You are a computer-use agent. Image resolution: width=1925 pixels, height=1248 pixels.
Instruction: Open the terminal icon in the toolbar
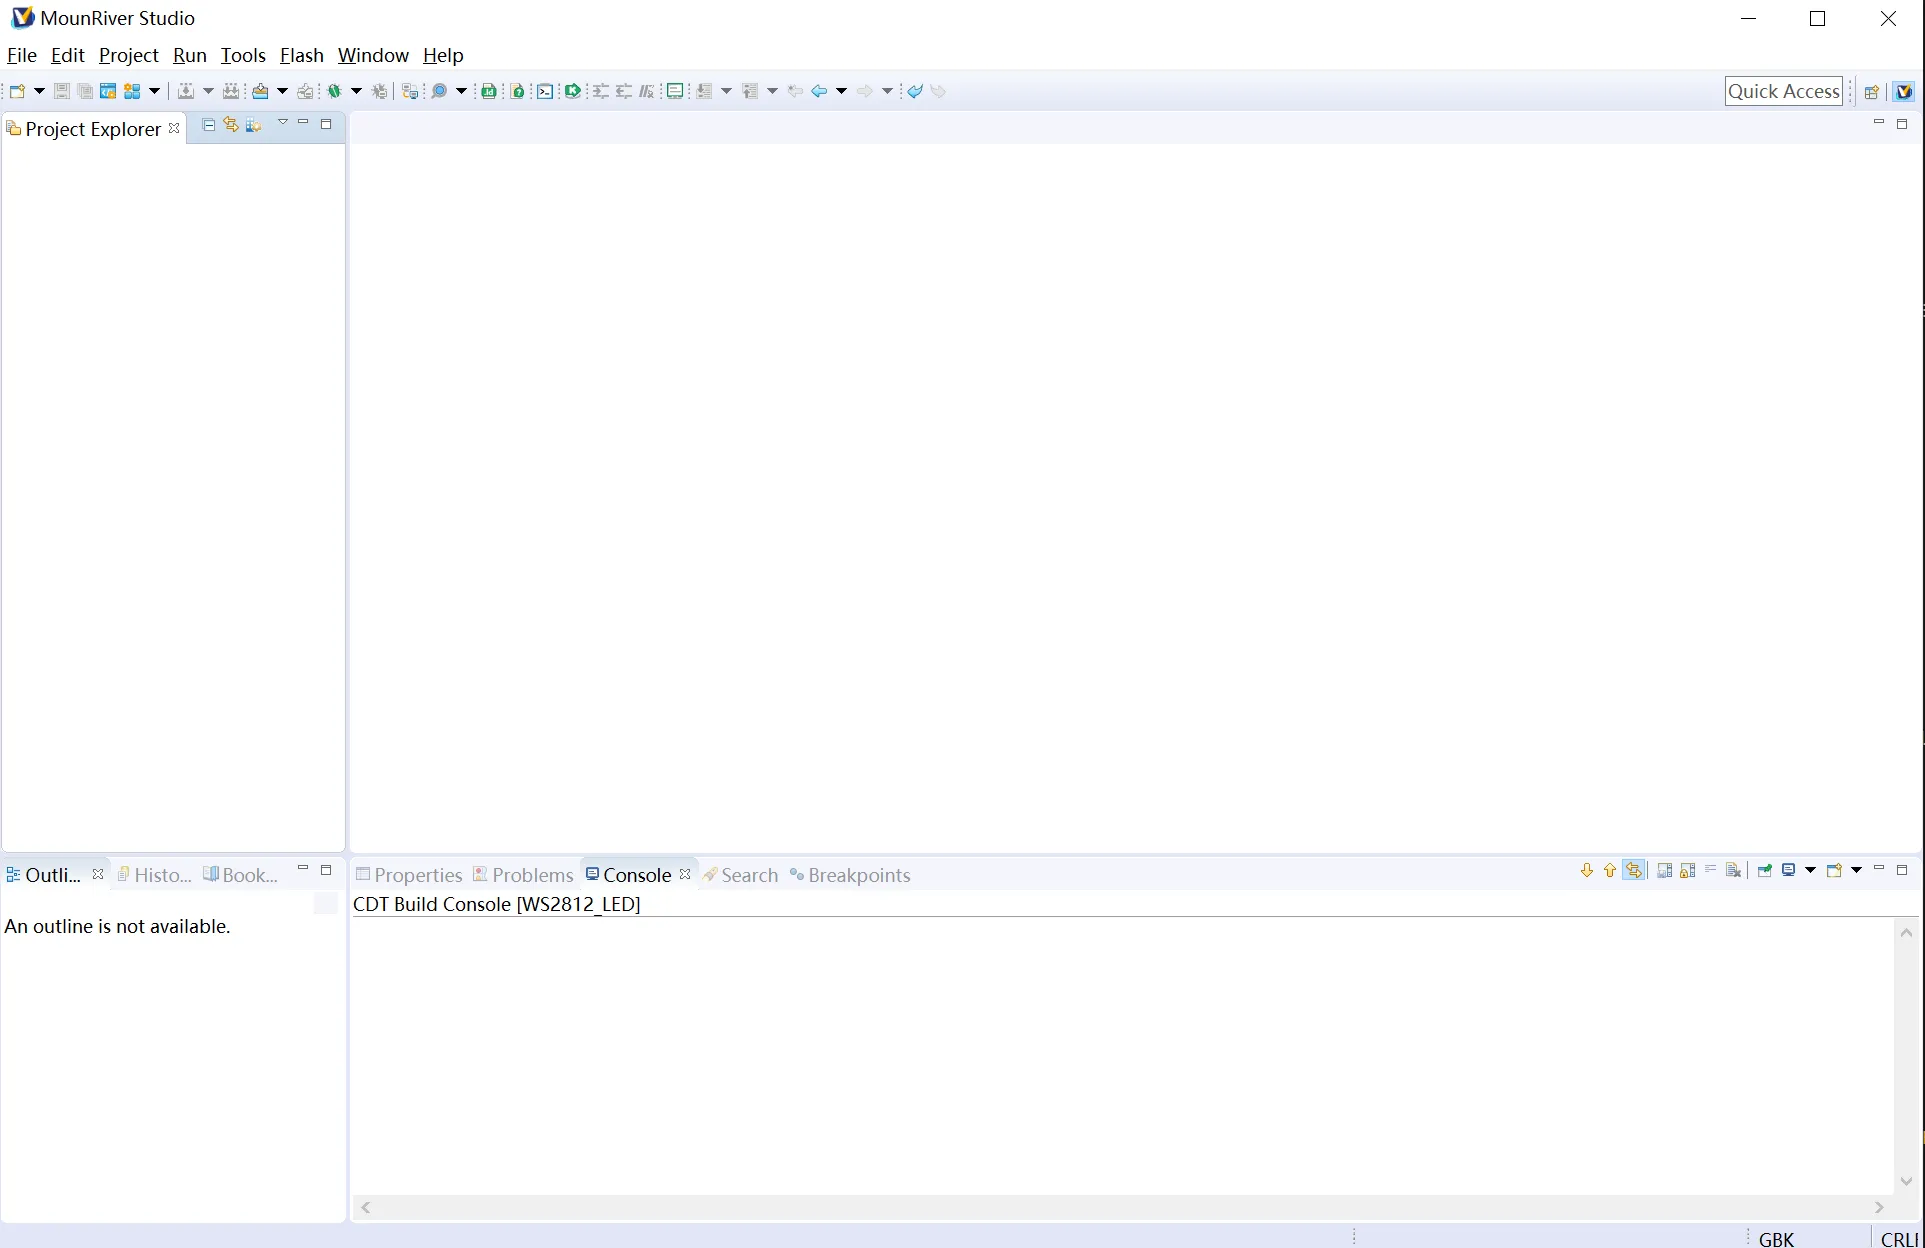tap(545, 91)
